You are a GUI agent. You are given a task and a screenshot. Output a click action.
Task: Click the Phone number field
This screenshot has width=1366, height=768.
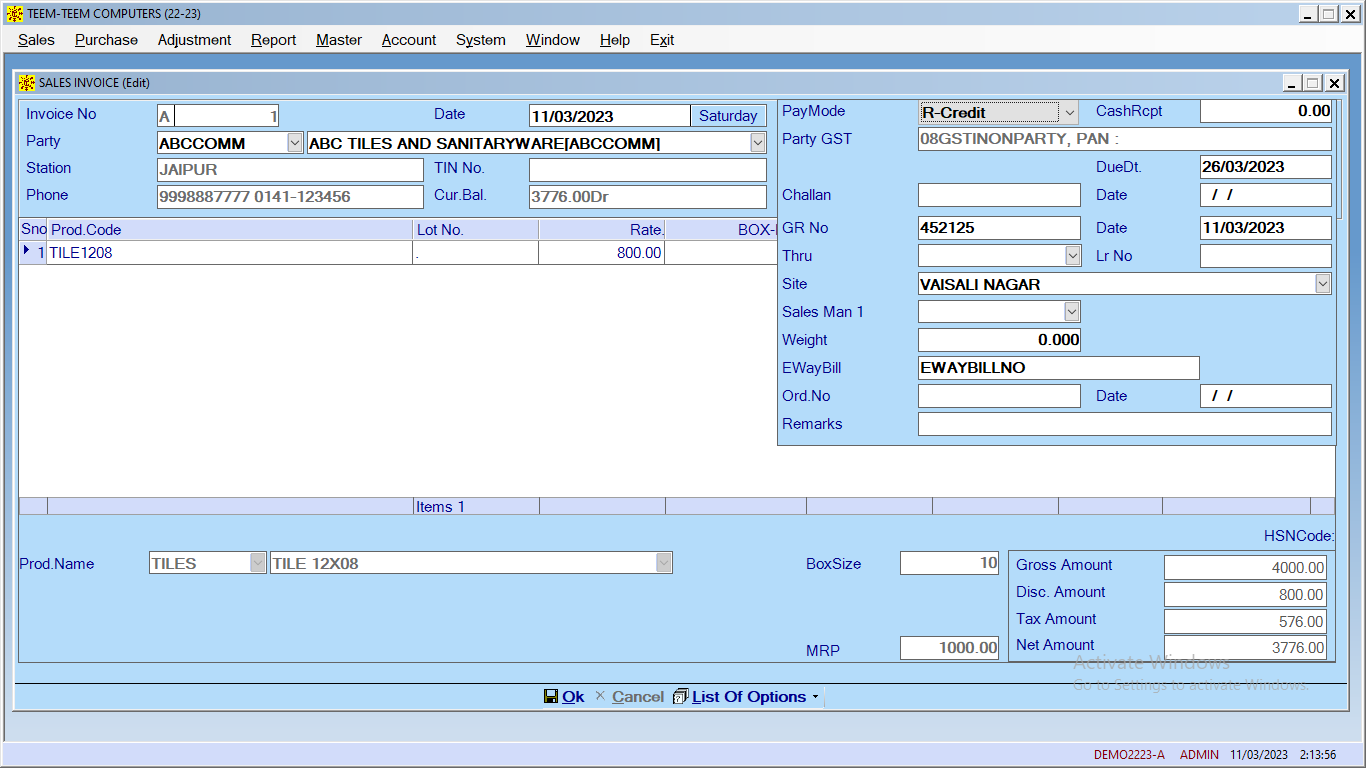pos(290,197)
